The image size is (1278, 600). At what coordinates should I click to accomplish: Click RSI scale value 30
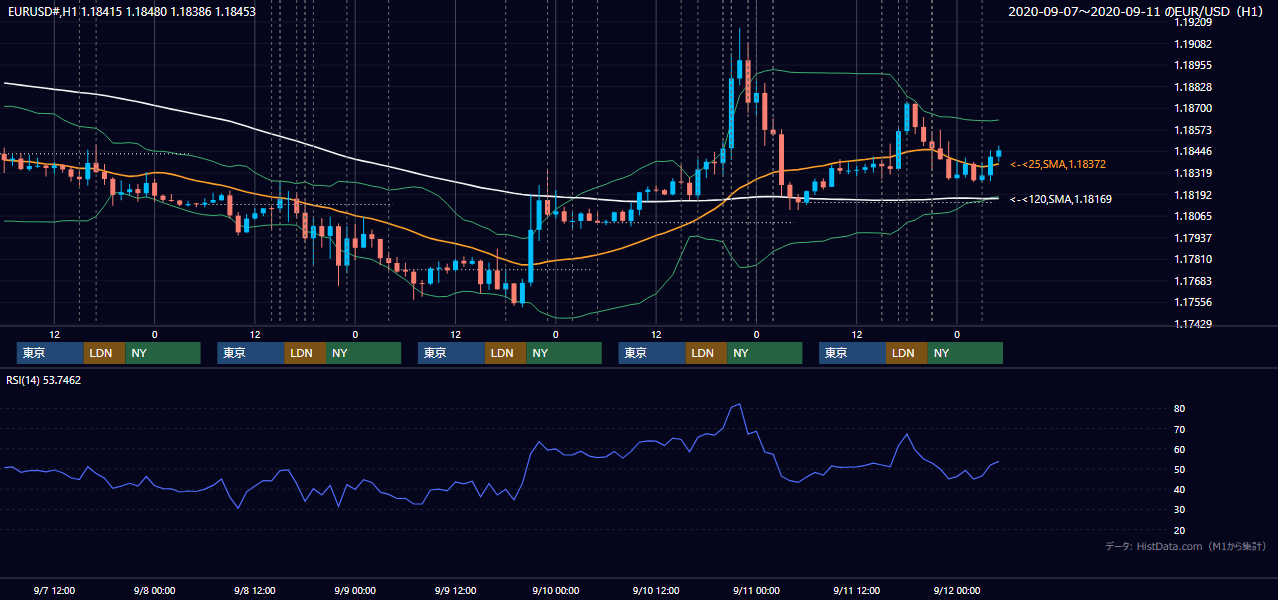1180,509
